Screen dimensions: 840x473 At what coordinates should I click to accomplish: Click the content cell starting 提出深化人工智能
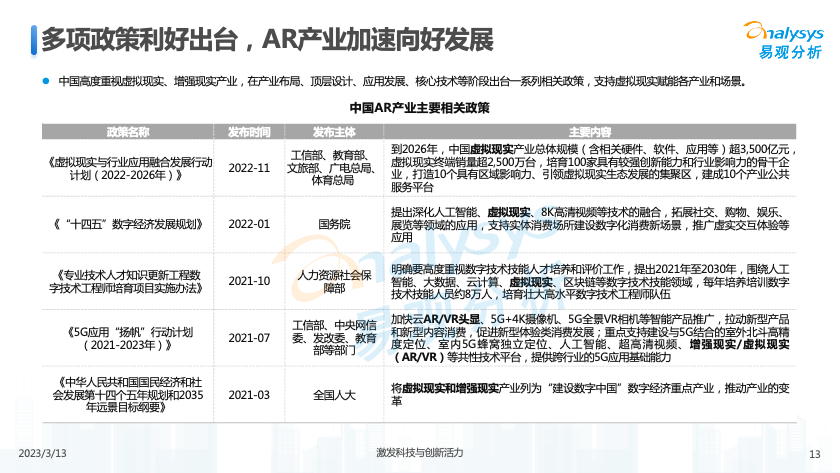coord(590,224)
